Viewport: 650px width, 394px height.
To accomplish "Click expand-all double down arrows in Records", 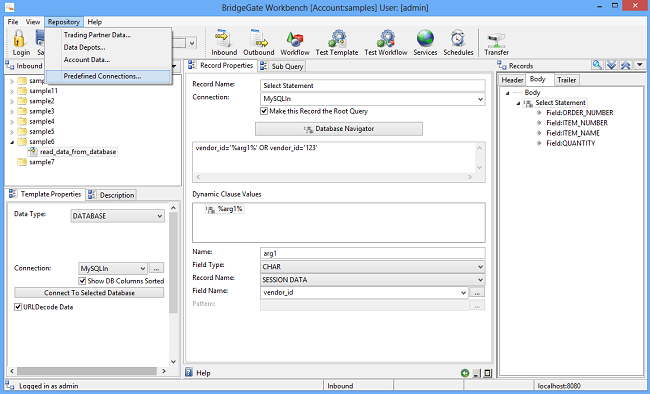I will pos(611,65).
